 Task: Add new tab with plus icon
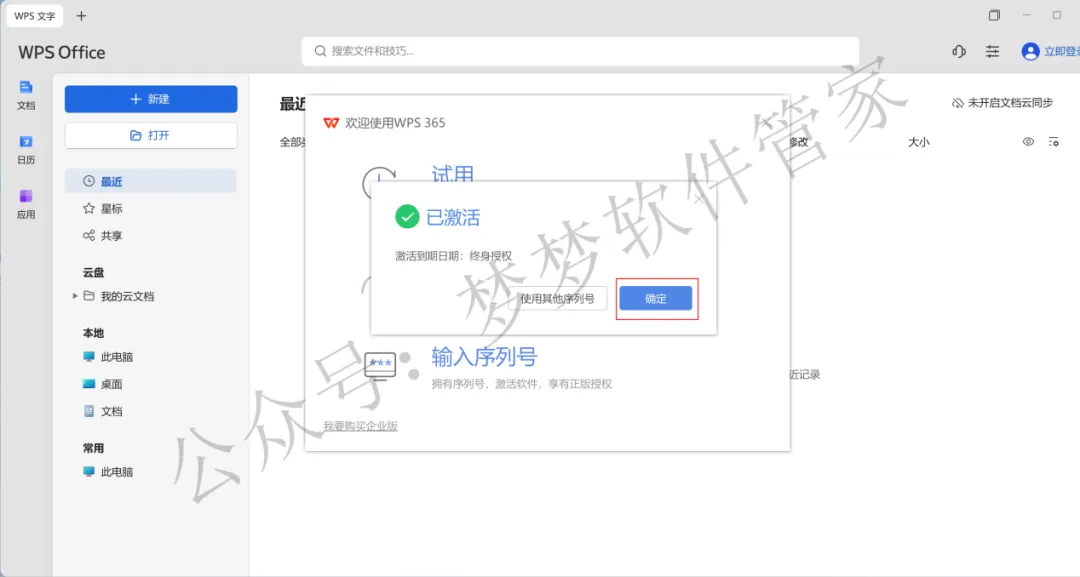81,16
